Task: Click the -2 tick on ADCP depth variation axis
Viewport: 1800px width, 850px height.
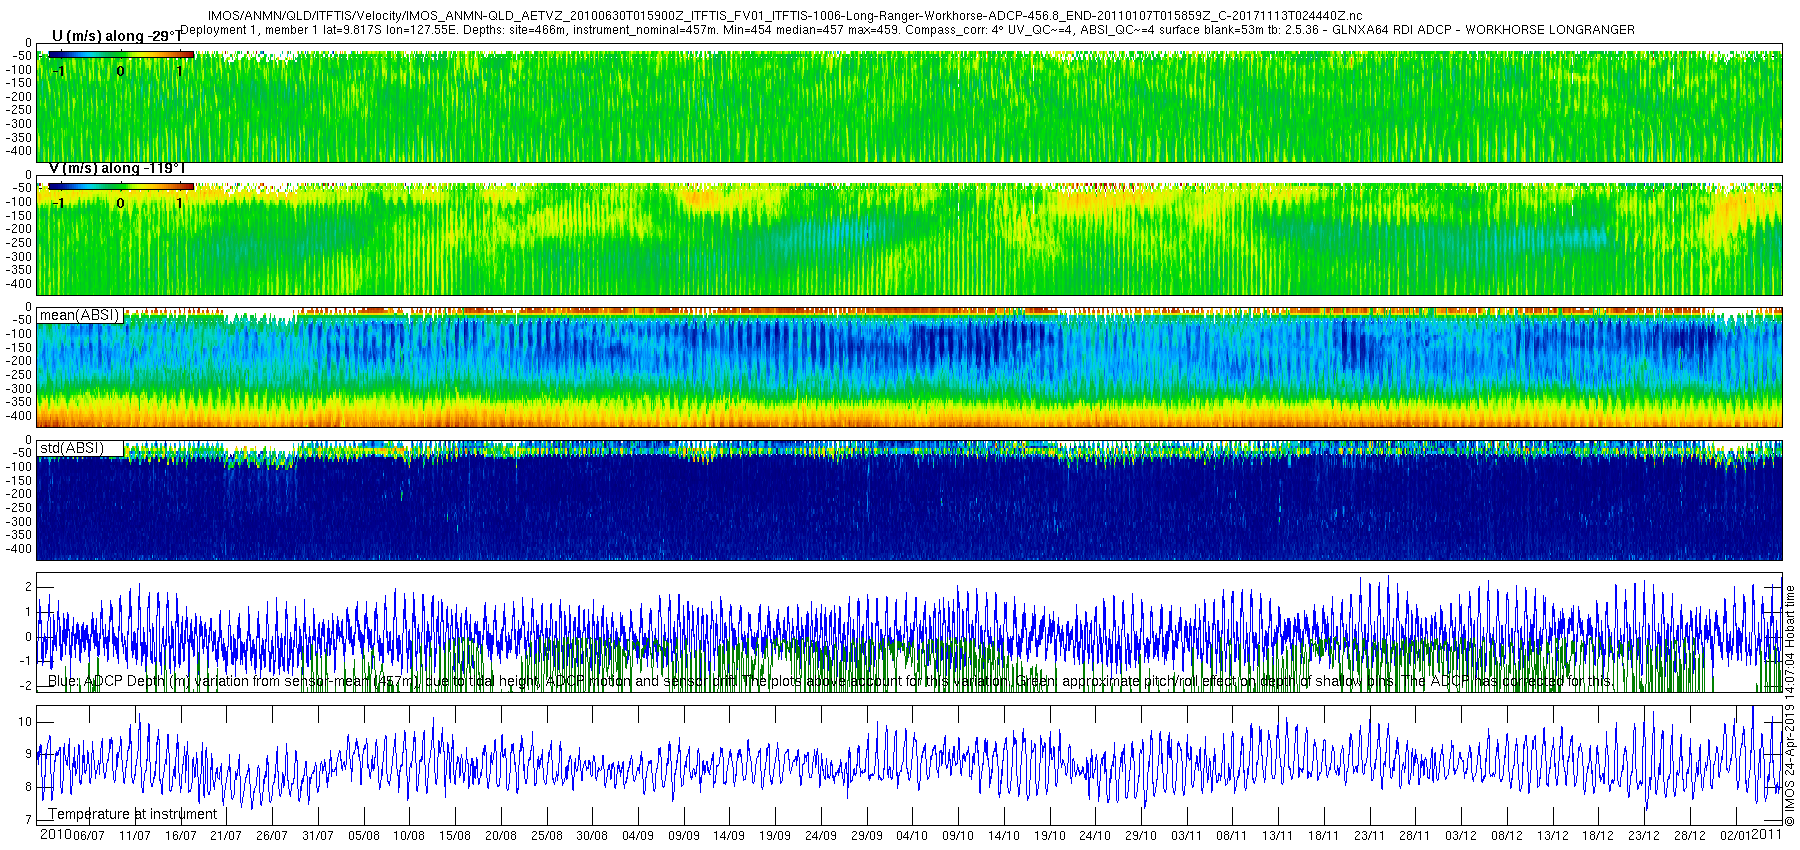Action: coord(26,686)
